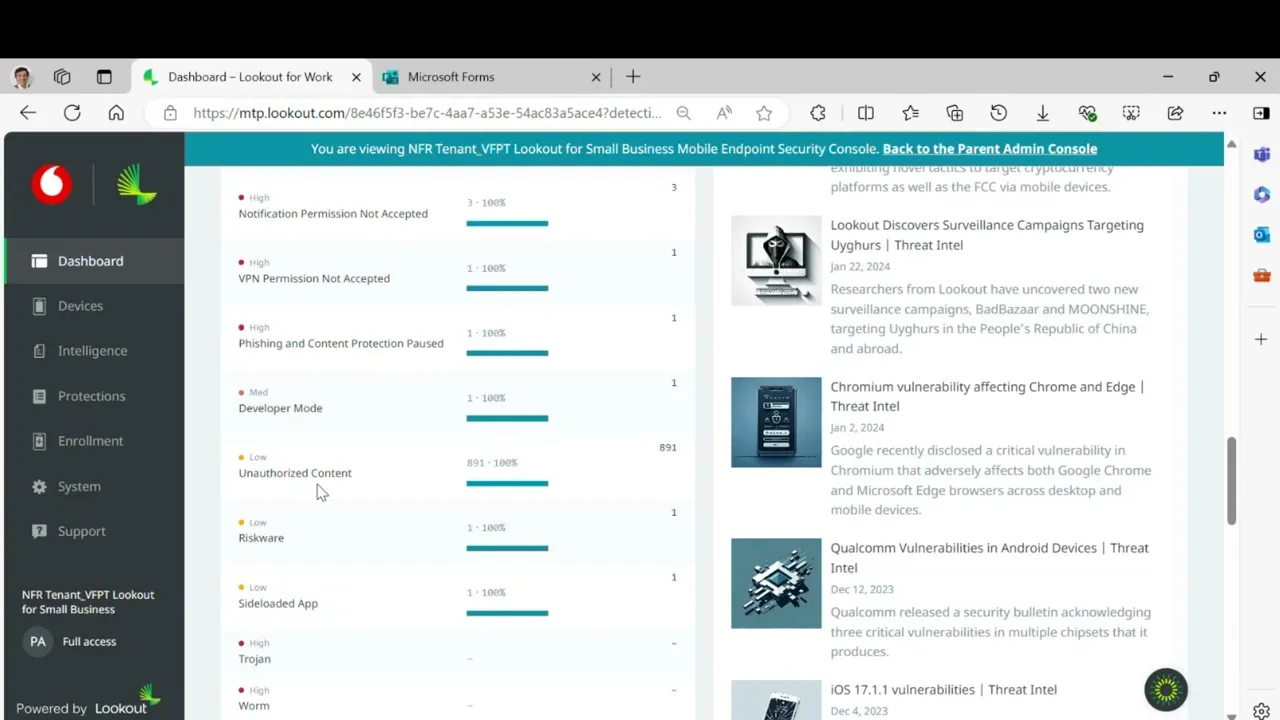Click the Unauthorized Content progress bar
Screen dimensions: 1280x720
pos(507,483)
